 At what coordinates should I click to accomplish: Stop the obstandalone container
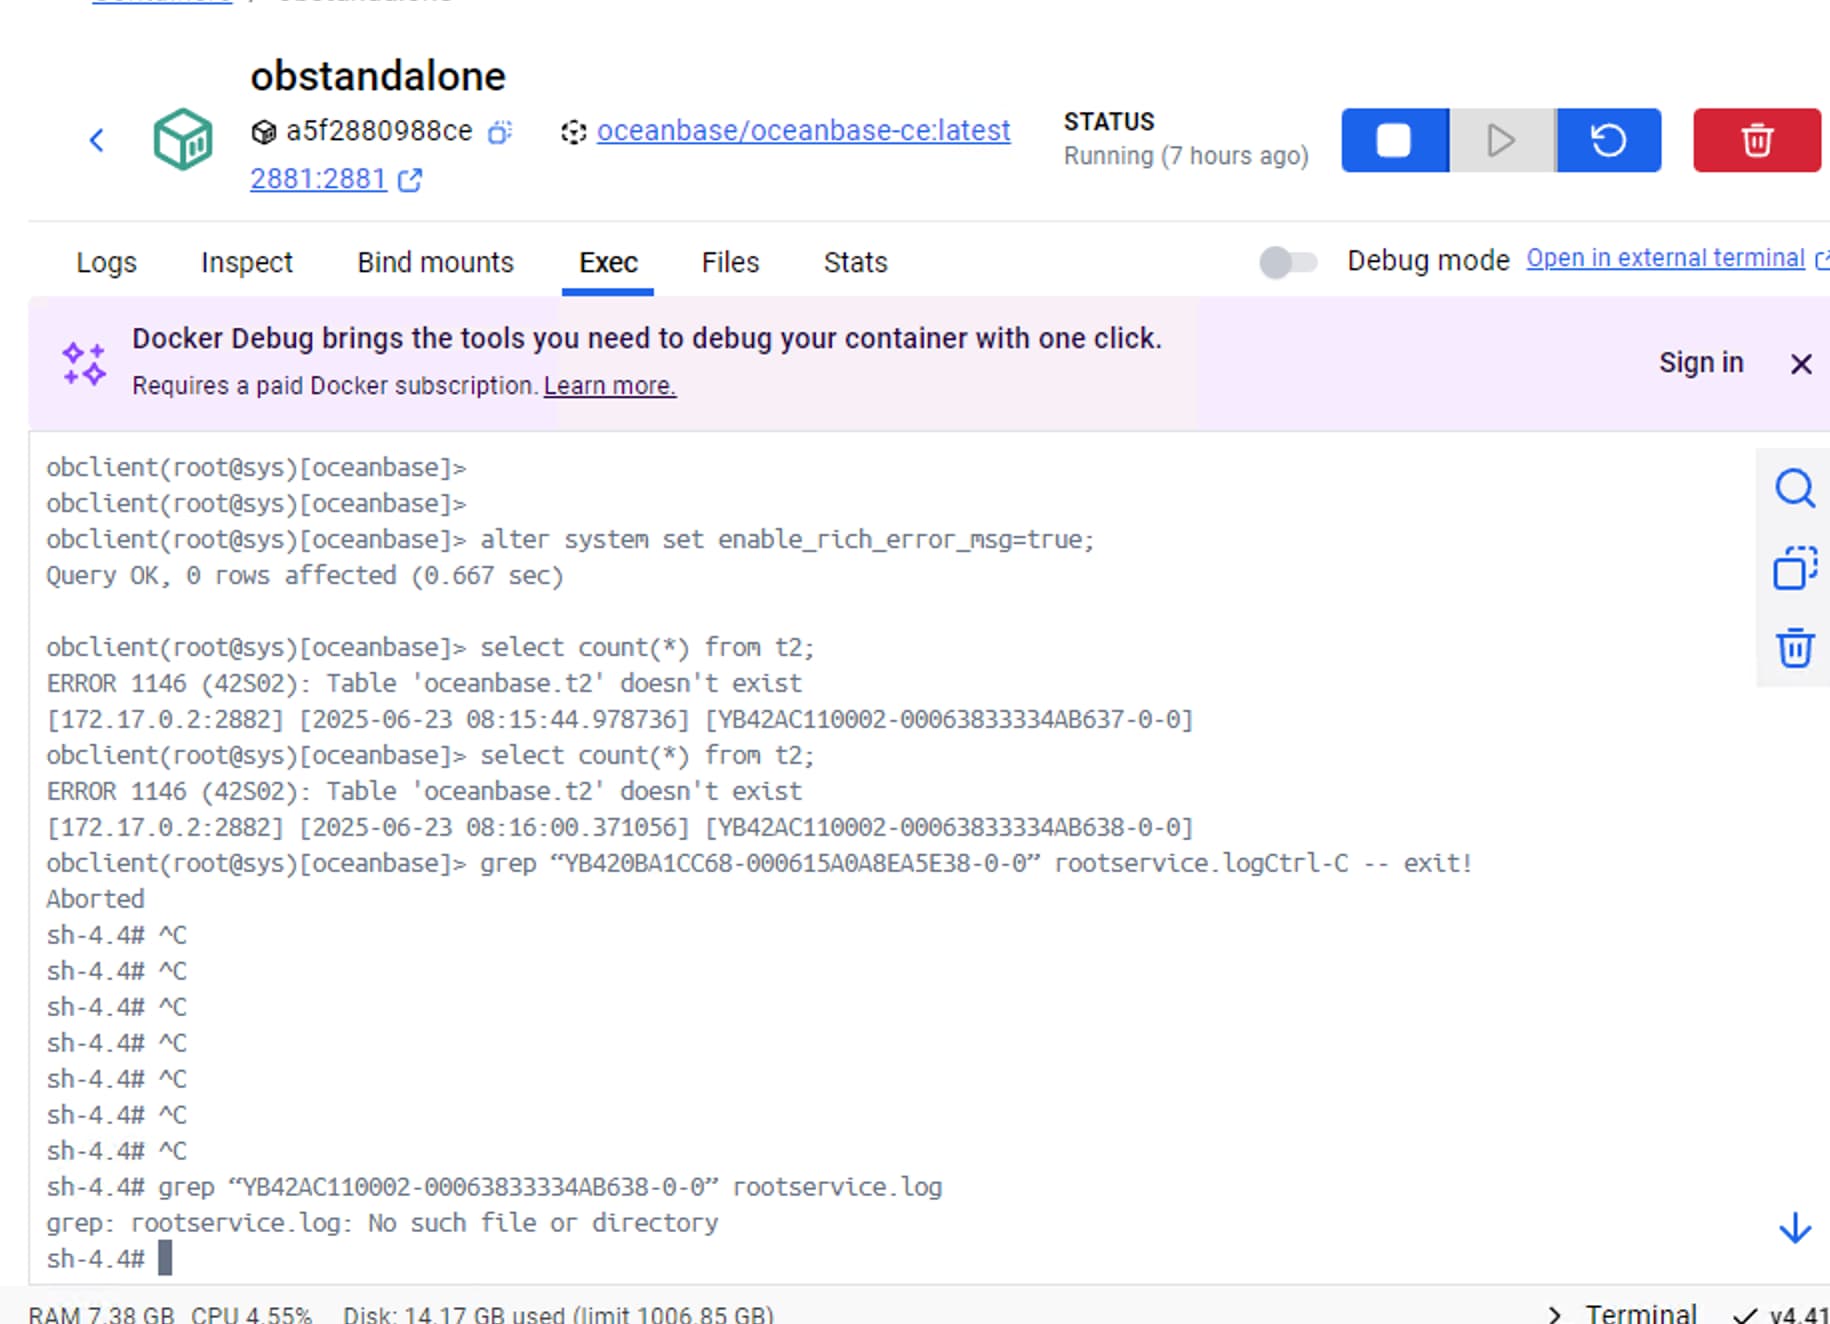(x=1394, y=140)
